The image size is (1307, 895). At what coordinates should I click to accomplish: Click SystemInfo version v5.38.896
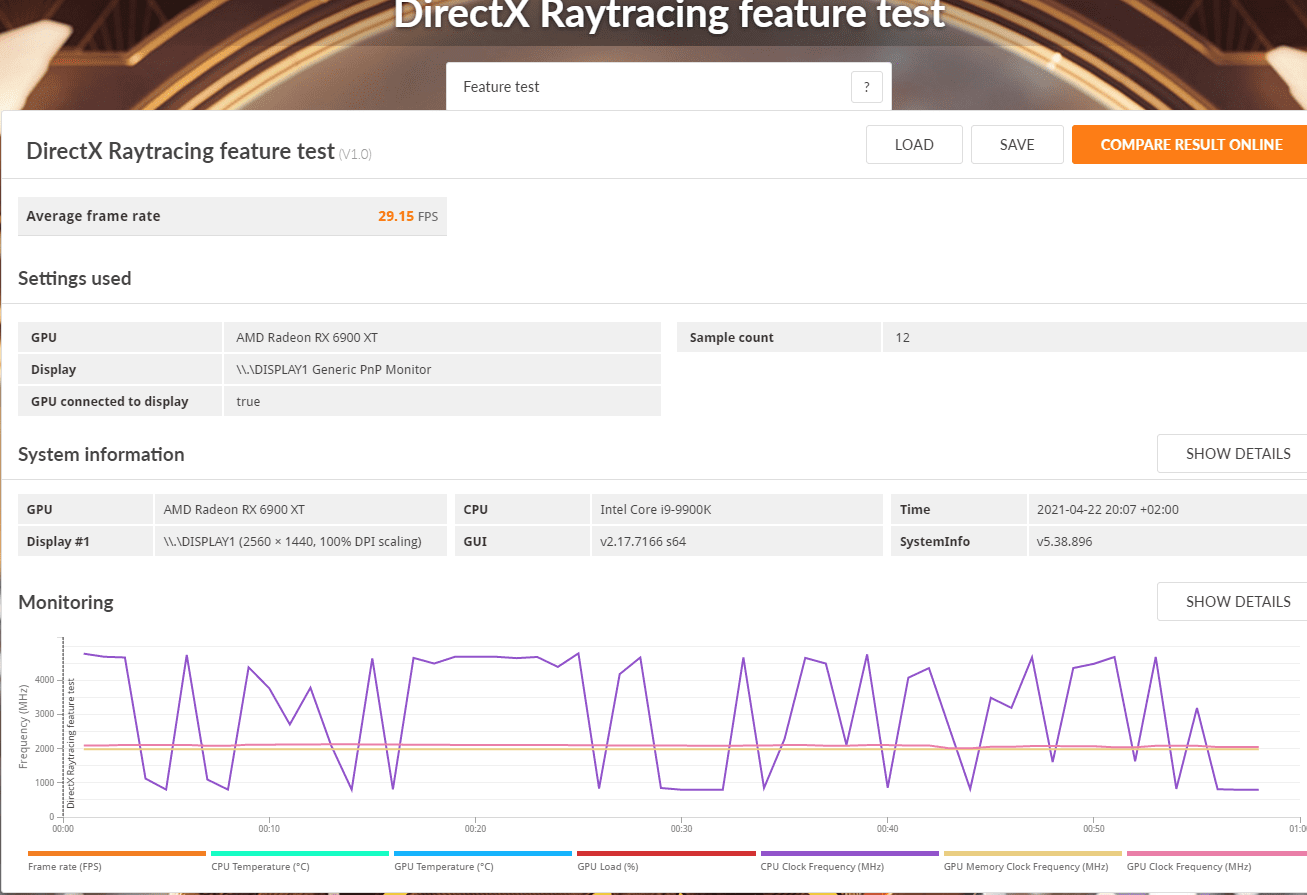(1065, 542)
